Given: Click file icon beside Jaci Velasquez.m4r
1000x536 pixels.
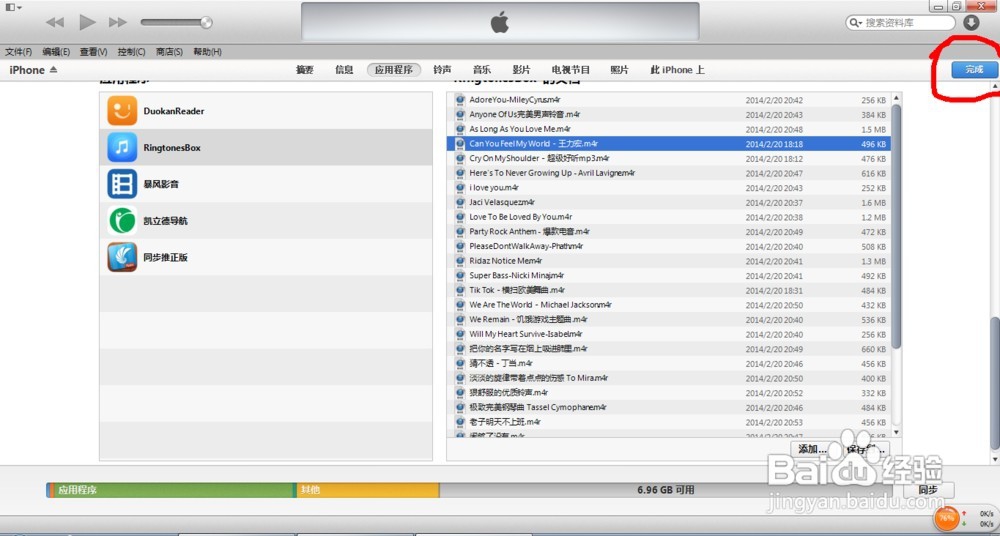Looking at the screenshot, I should click(460, 202).
